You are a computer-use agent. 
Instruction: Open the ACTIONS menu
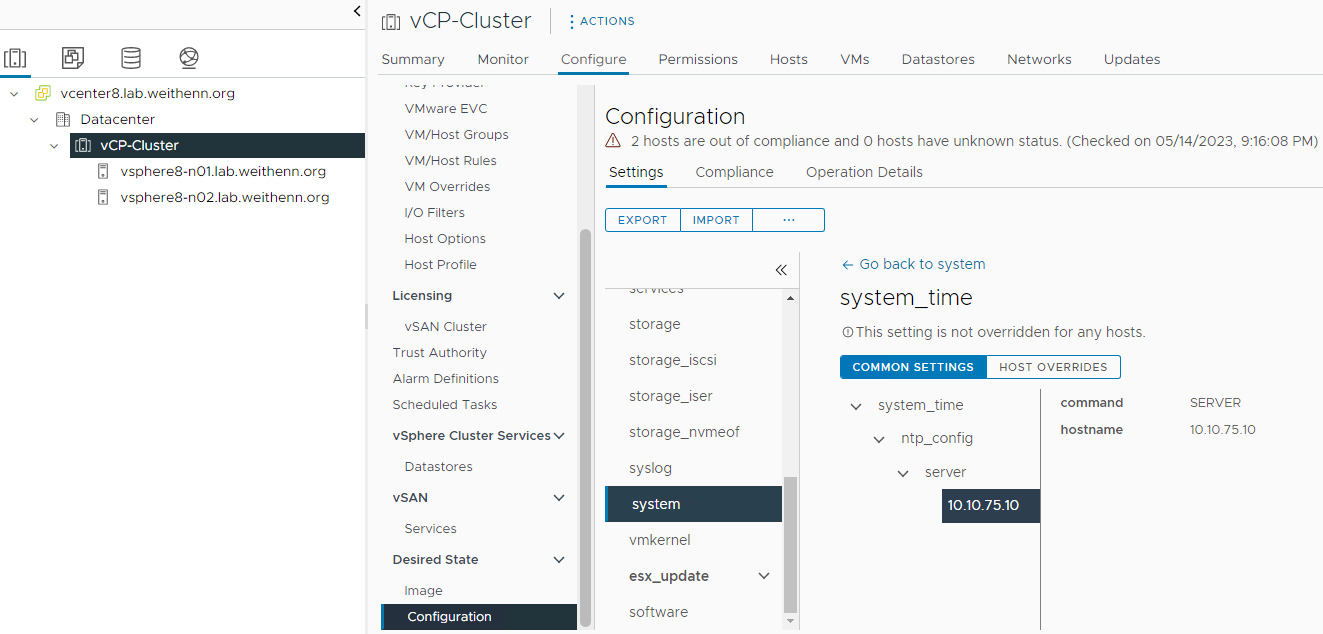point(601,21)
